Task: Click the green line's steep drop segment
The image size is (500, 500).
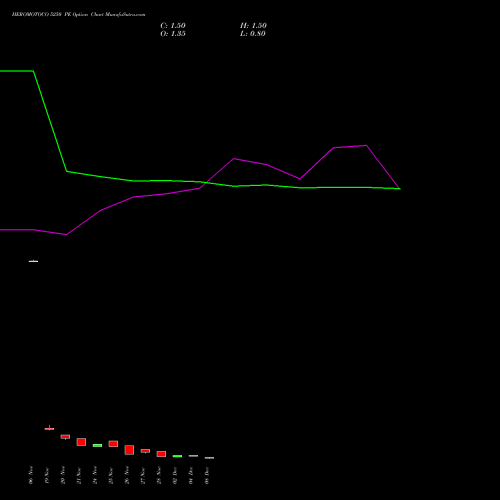Action: (50, 121)
